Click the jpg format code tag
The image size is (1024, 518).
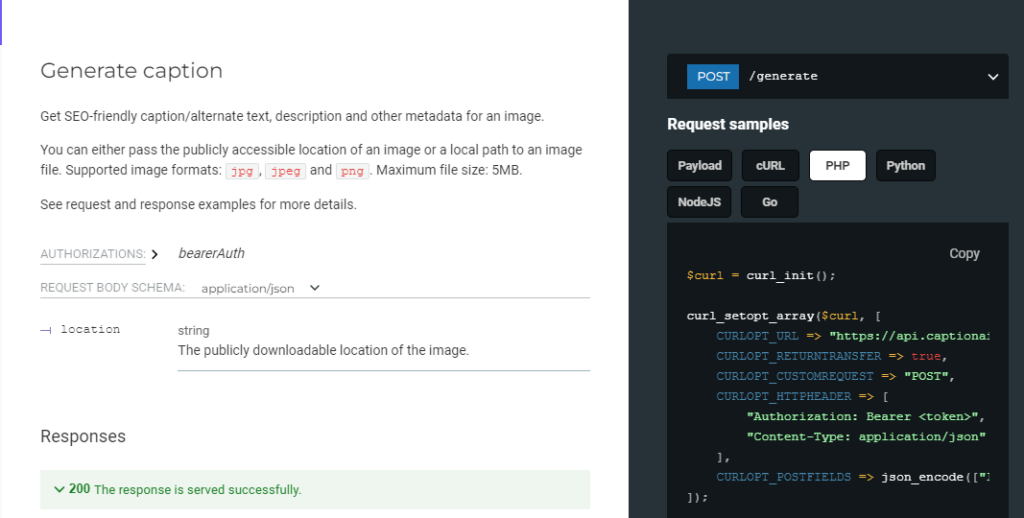tap(241, 171)
